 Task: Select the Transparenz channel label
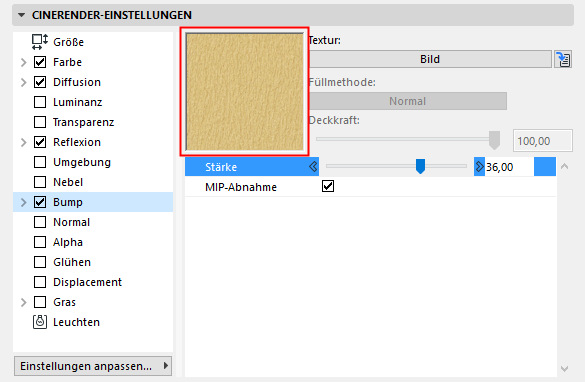click(x=84, y=122)
